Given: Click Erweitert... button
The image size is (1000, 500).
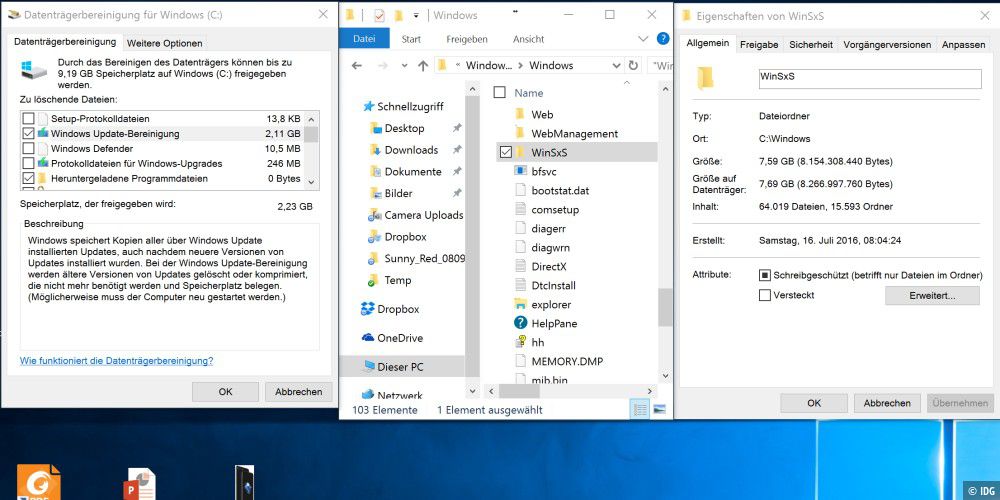Looking at the screenshot, I should (x=932, y=296).
